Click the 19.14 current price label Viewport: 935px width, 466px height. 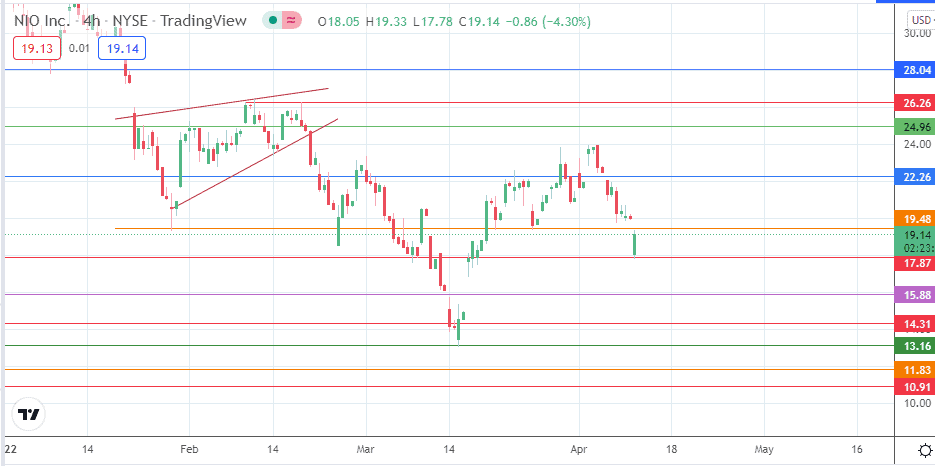click(916, 235)
